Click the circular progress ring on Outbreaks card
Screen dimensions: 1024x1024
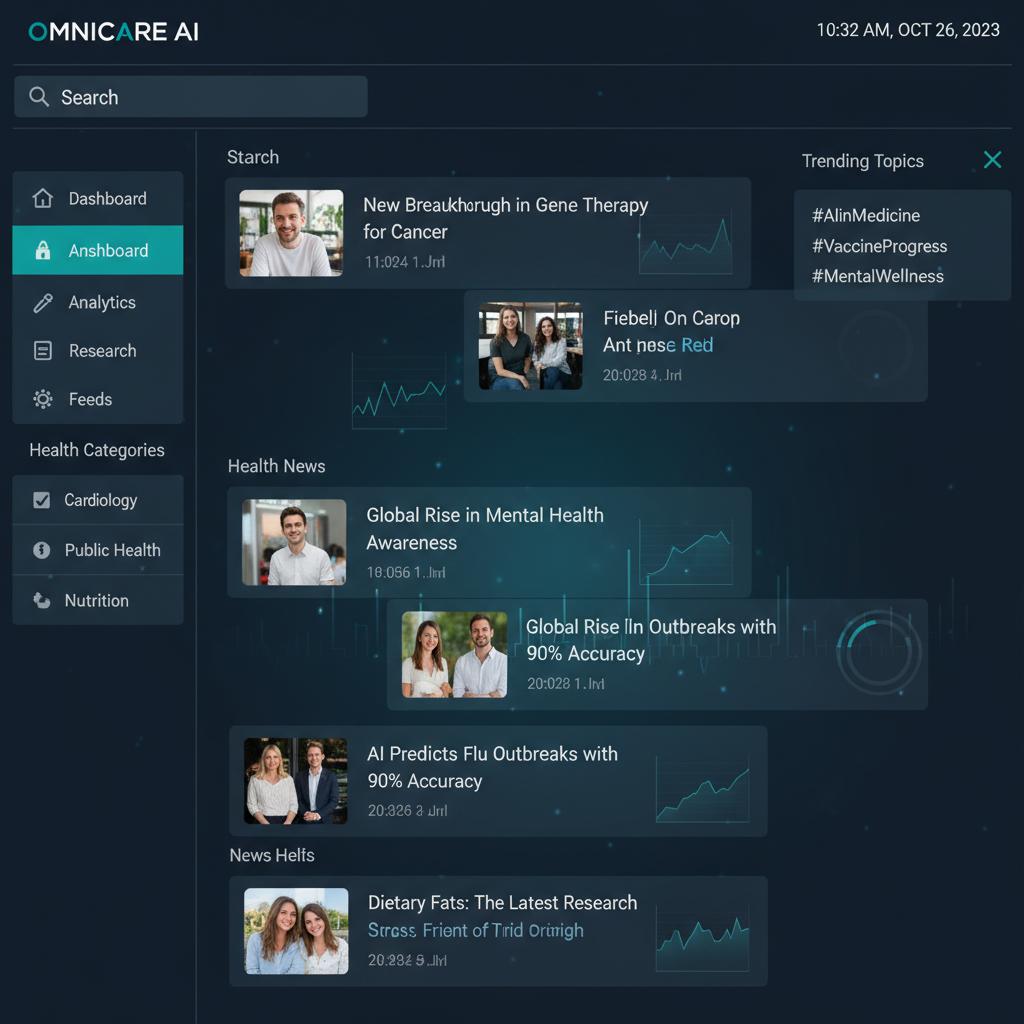pyautogui.click(x=876, y=655)
